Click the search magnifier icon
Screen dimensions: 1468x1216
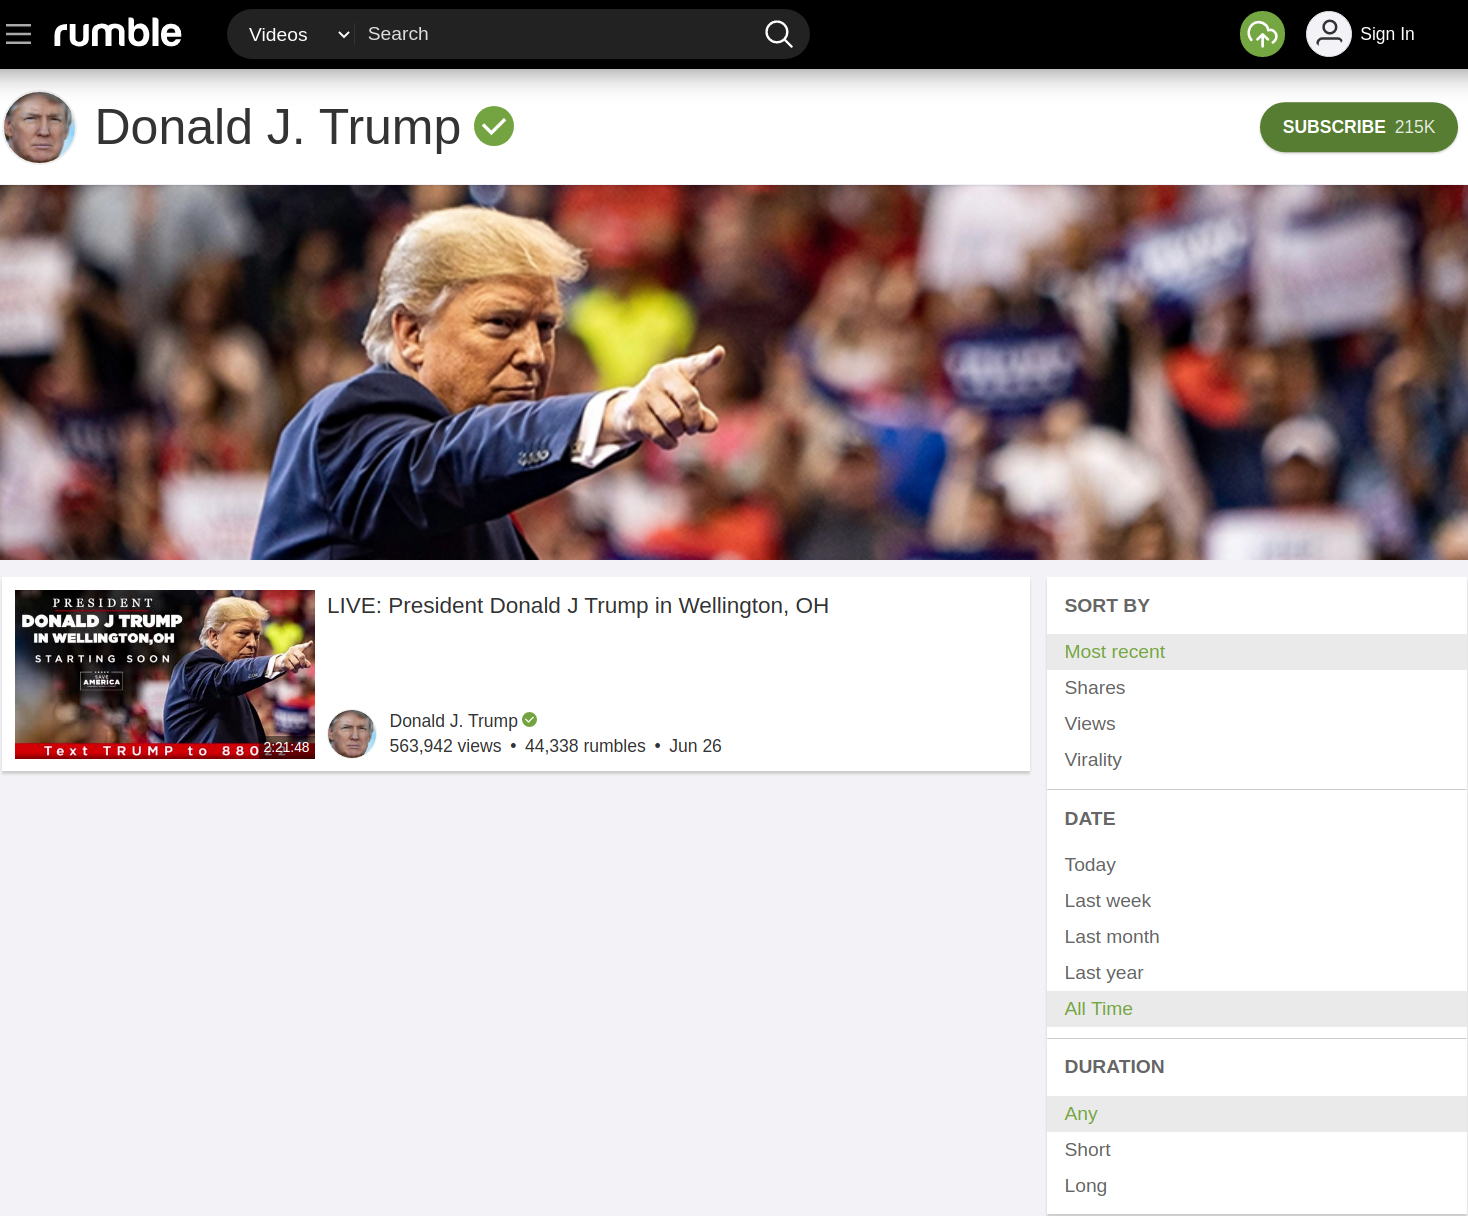click(x=778, y=34)
